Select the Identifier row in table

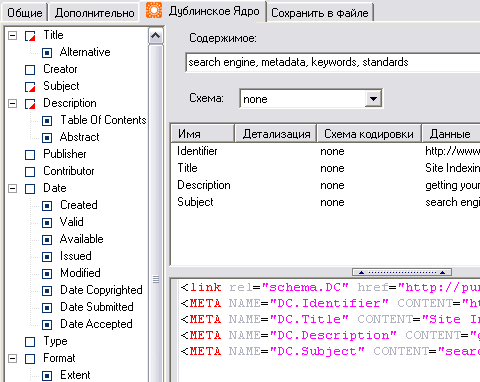click(x=326, y=151)
